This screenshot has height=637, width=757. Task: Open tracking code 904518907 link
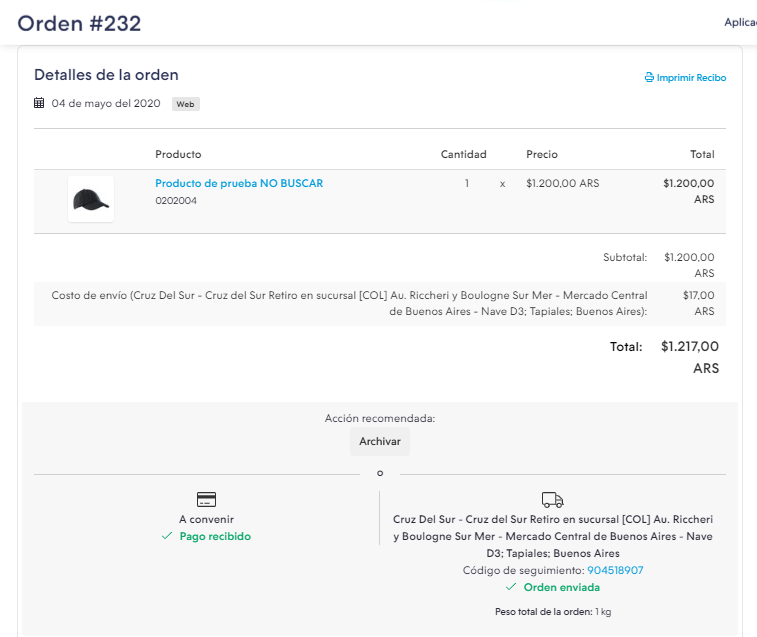615,570
